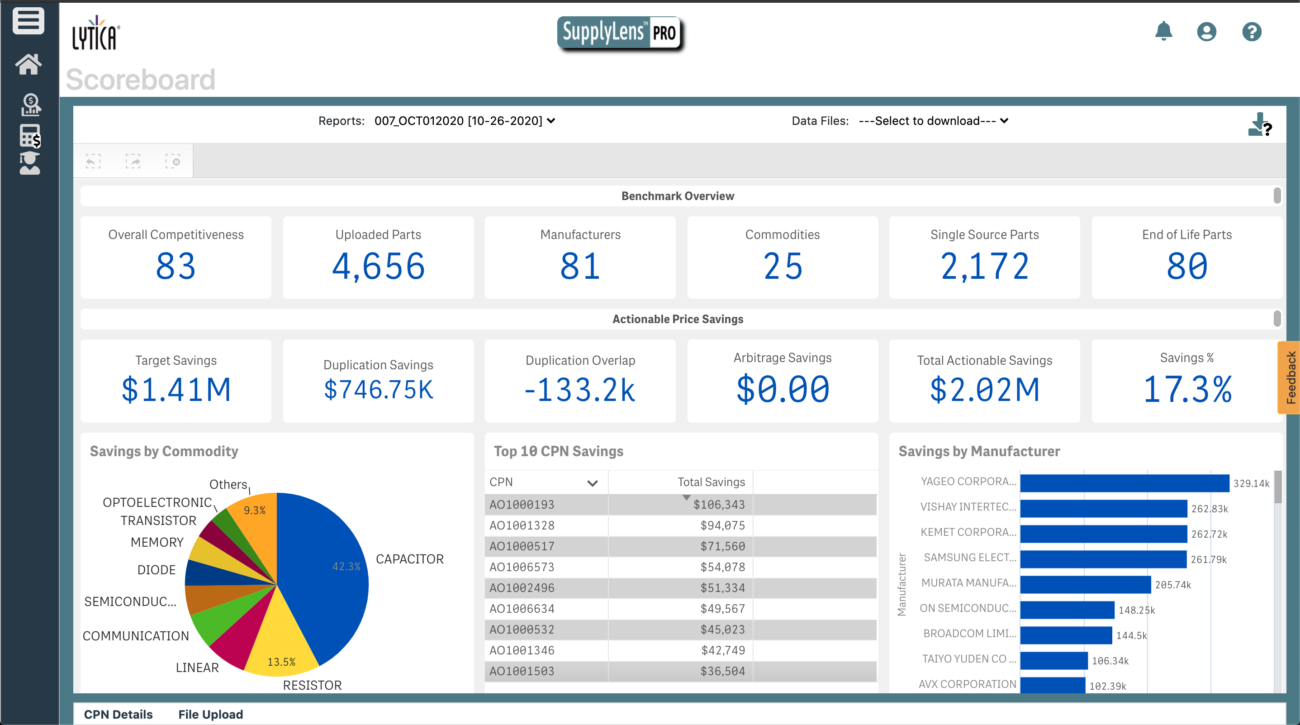Viewport: 1300px width, 725px height.
Task: Click the download help icon
Action: (1259, 125)
